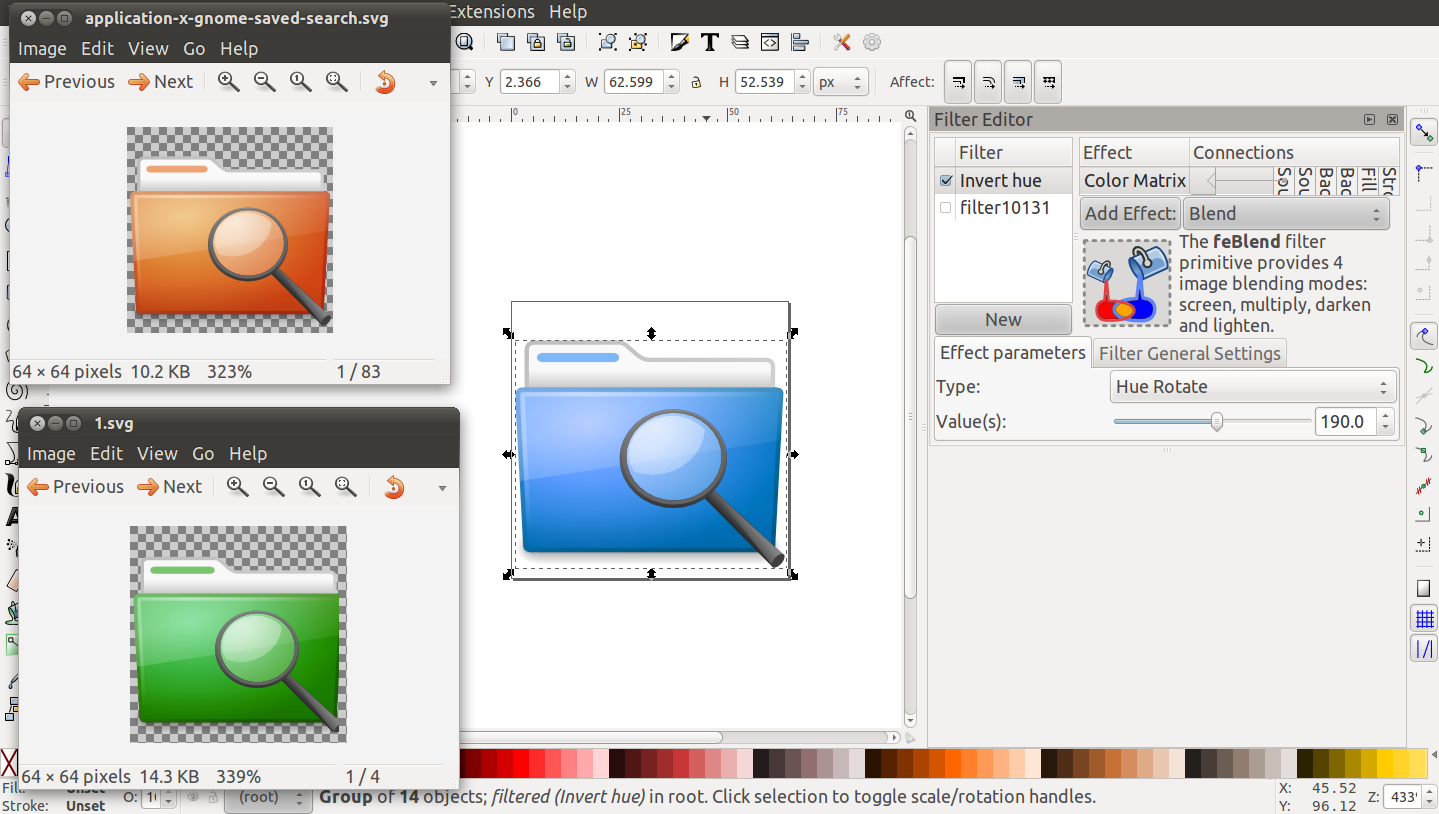Open the Align and Distribute dialog
The image size is (1439, 814).
click(800, 42)
